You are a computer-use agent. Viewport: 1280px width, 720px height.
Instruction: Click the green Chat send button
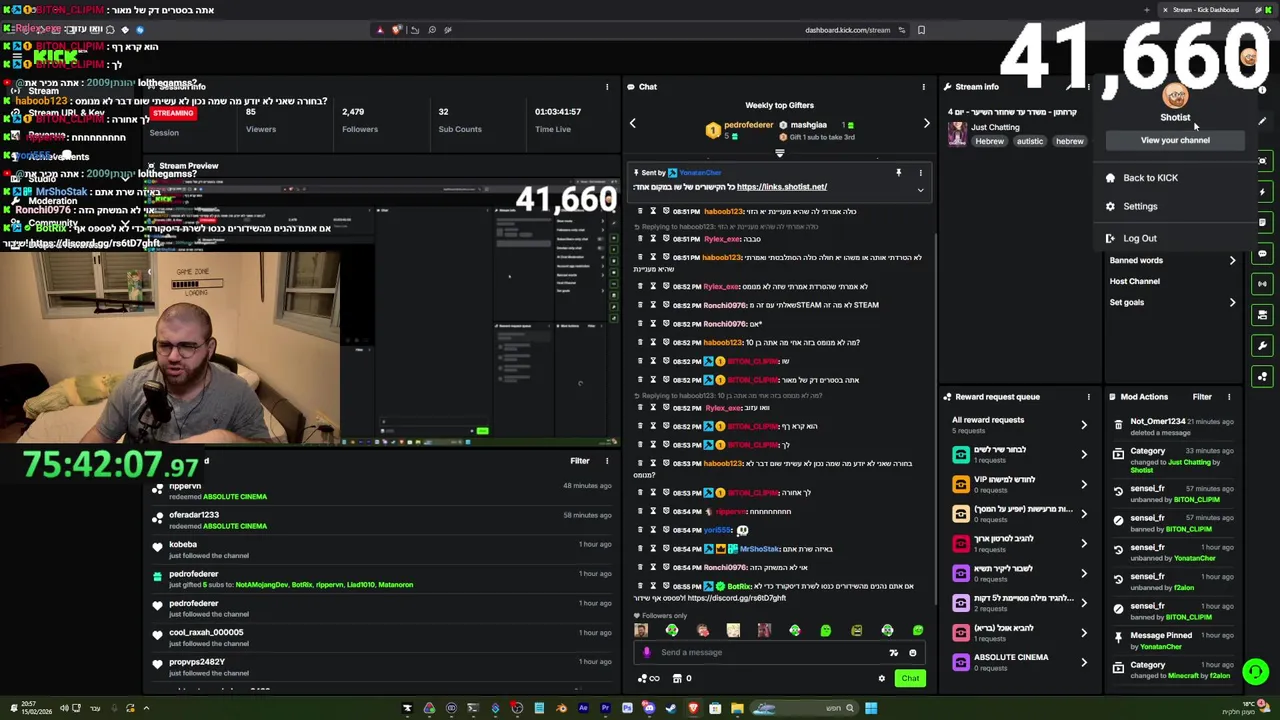[x=910, y=678]
